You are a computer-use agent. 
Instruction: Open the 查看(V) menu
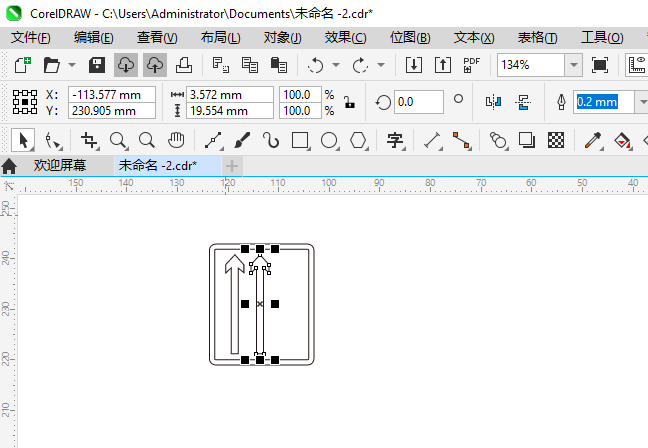157,38
